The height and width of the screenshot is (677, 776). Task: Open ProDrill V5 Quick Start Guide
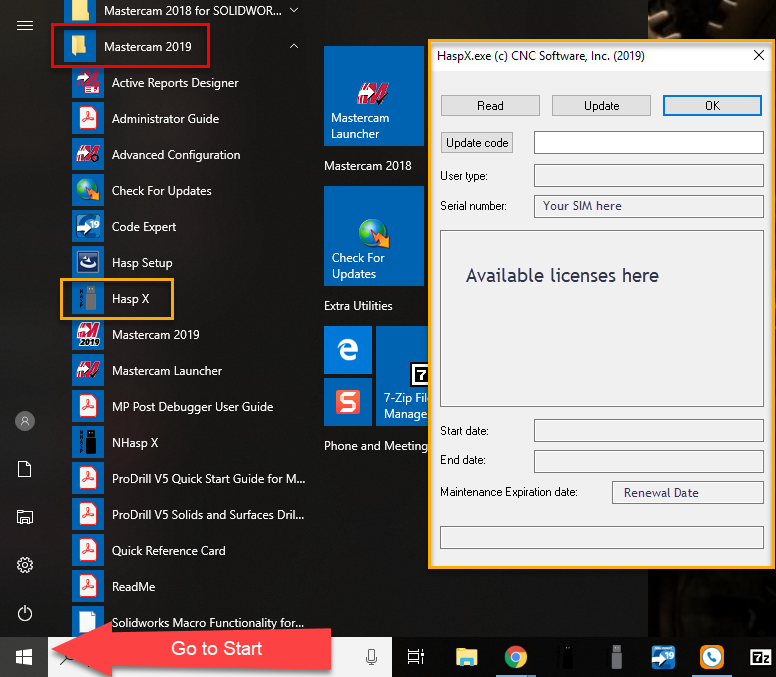tap(188, 479)
